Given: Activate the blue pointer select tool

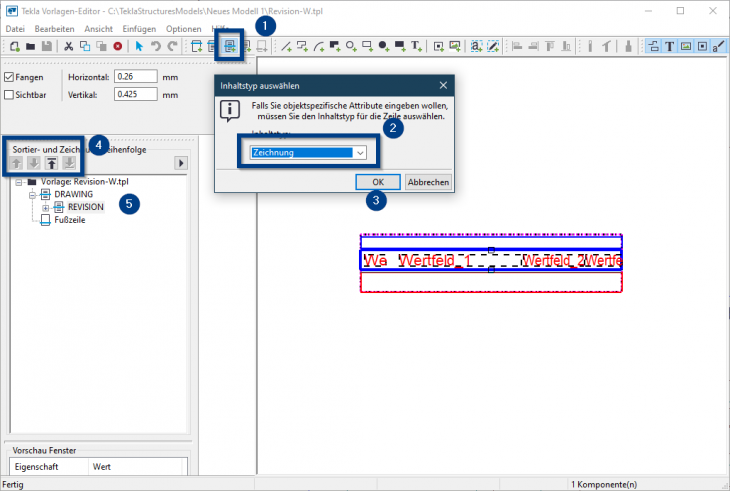Looking at the screenshot, I should pos(139,46).
